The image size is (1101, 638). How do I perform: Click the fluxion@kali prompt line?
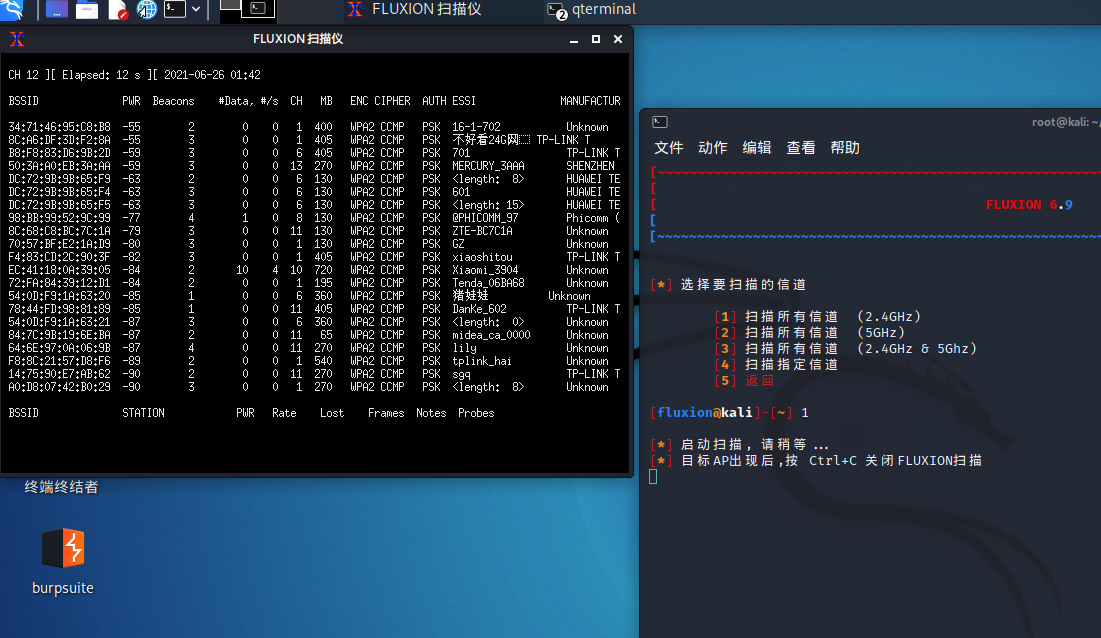(730, 413)
